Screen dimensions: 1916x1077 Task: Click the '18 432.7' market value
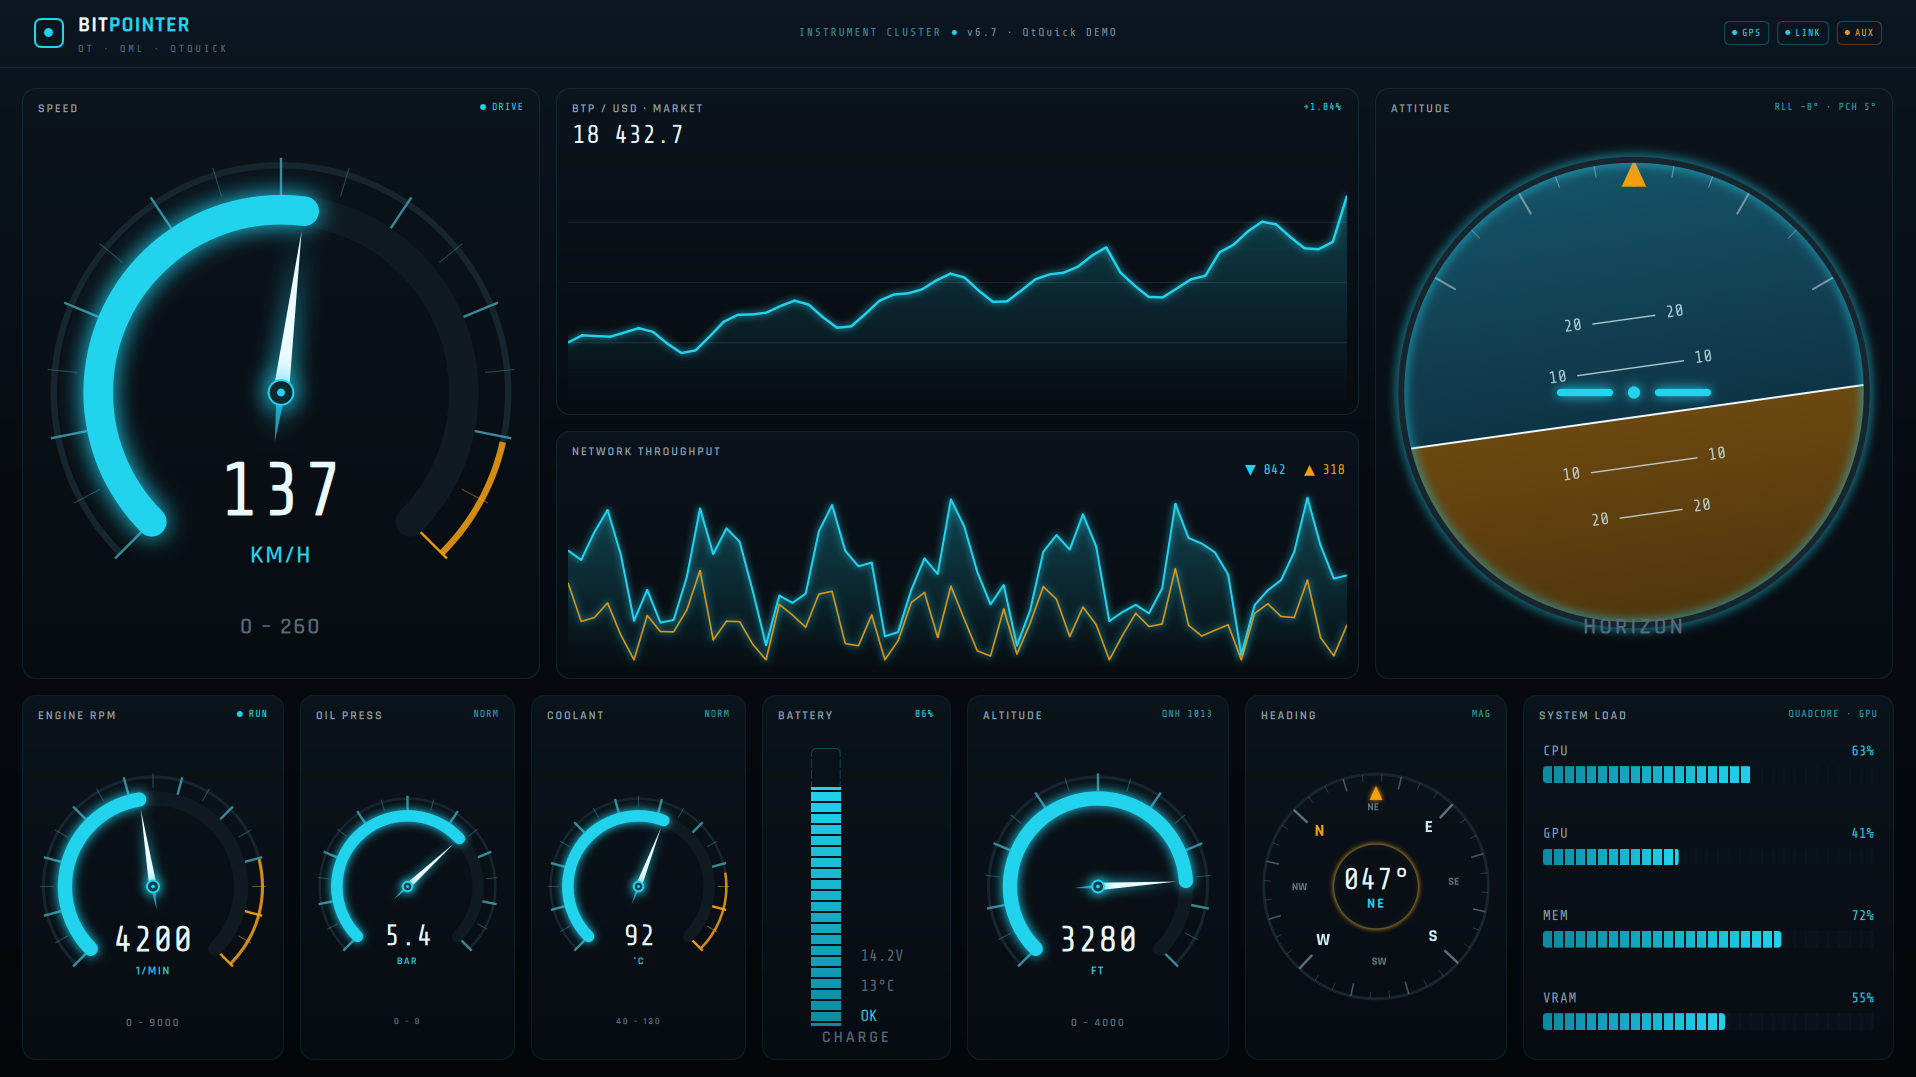[628, 135]
